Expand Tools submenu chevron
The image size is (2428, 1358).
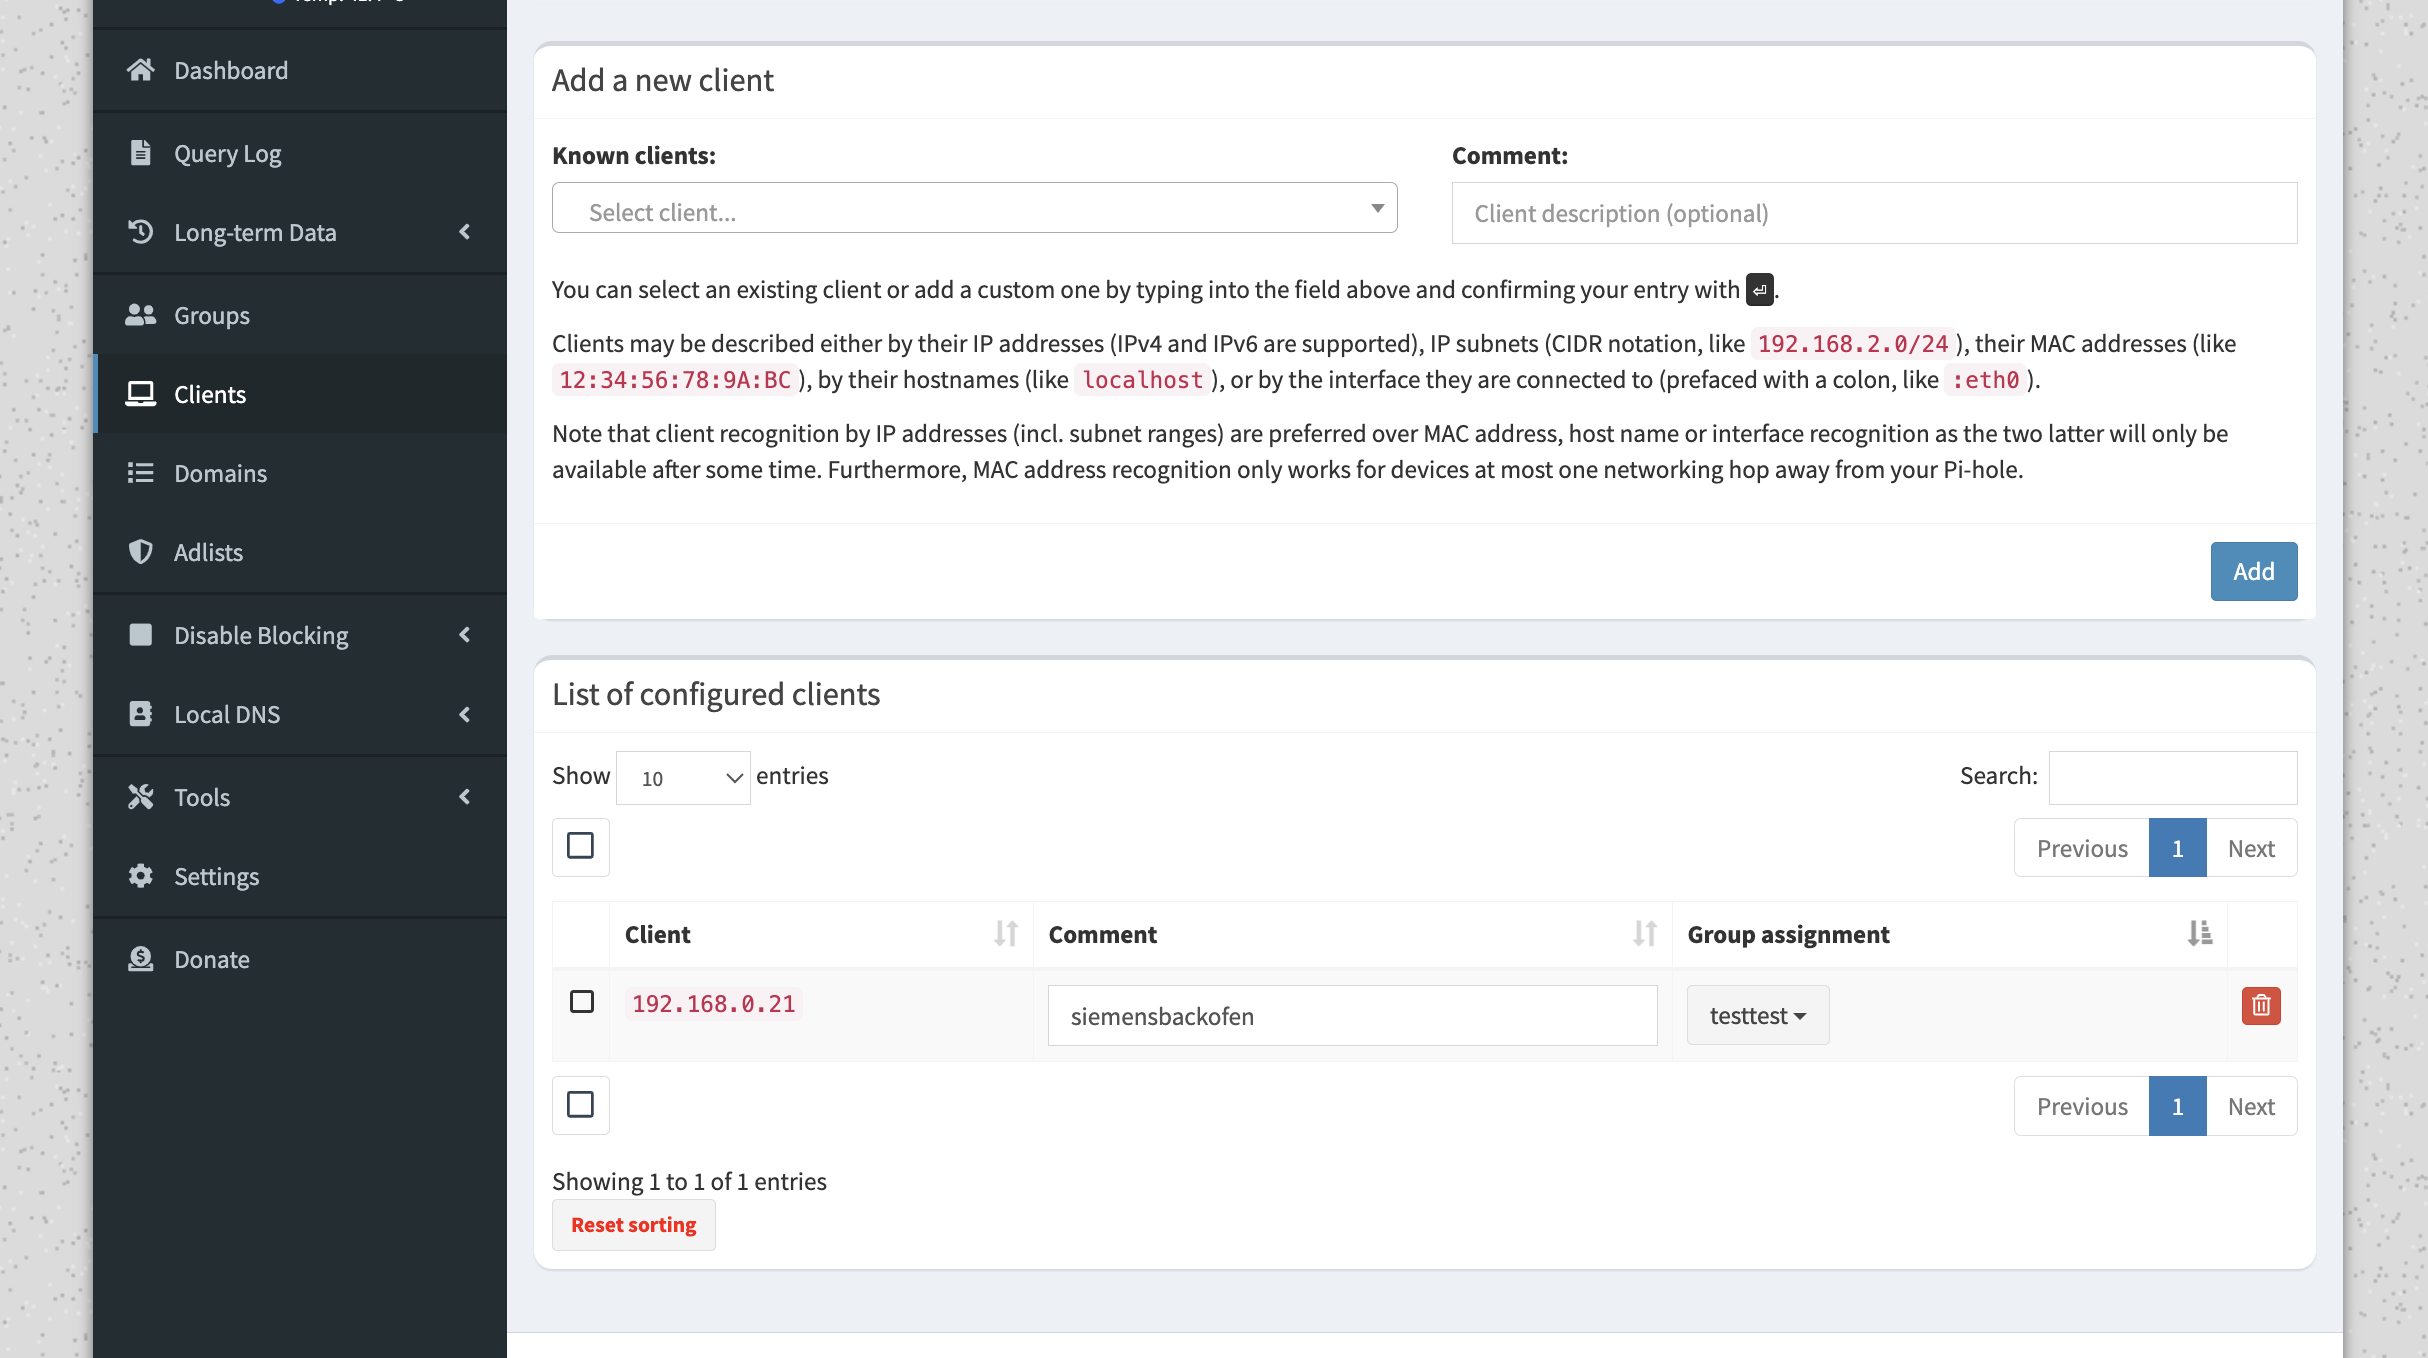coord(465,797)
